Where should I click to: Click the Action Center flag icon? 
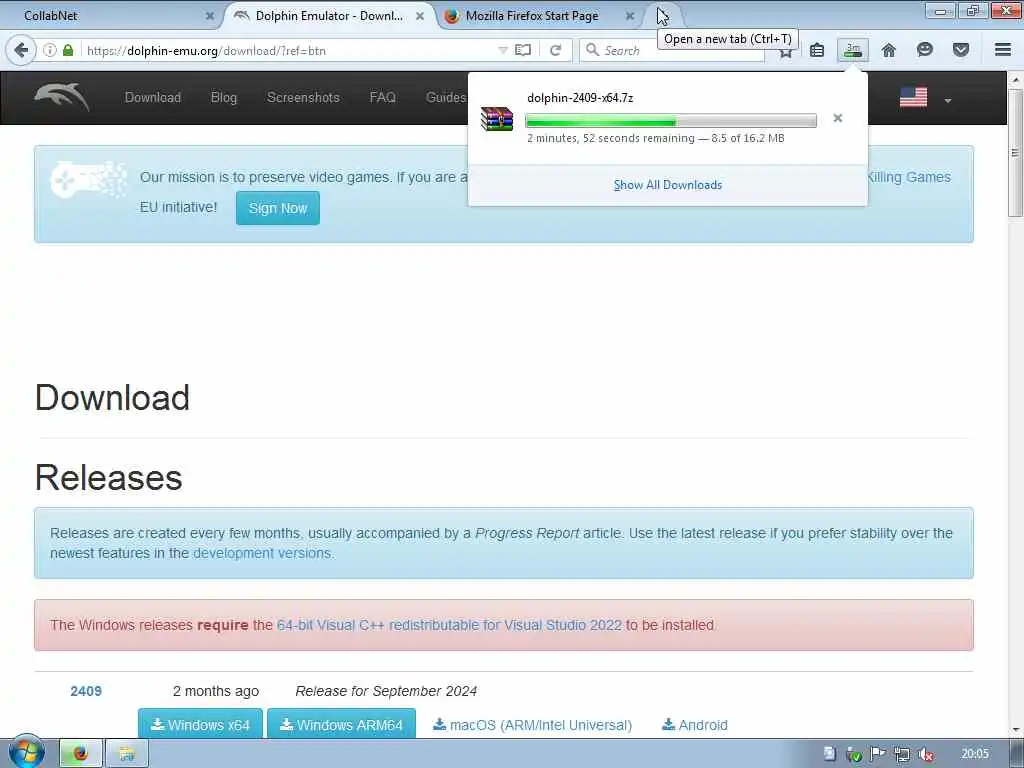[x=878, y=754]
